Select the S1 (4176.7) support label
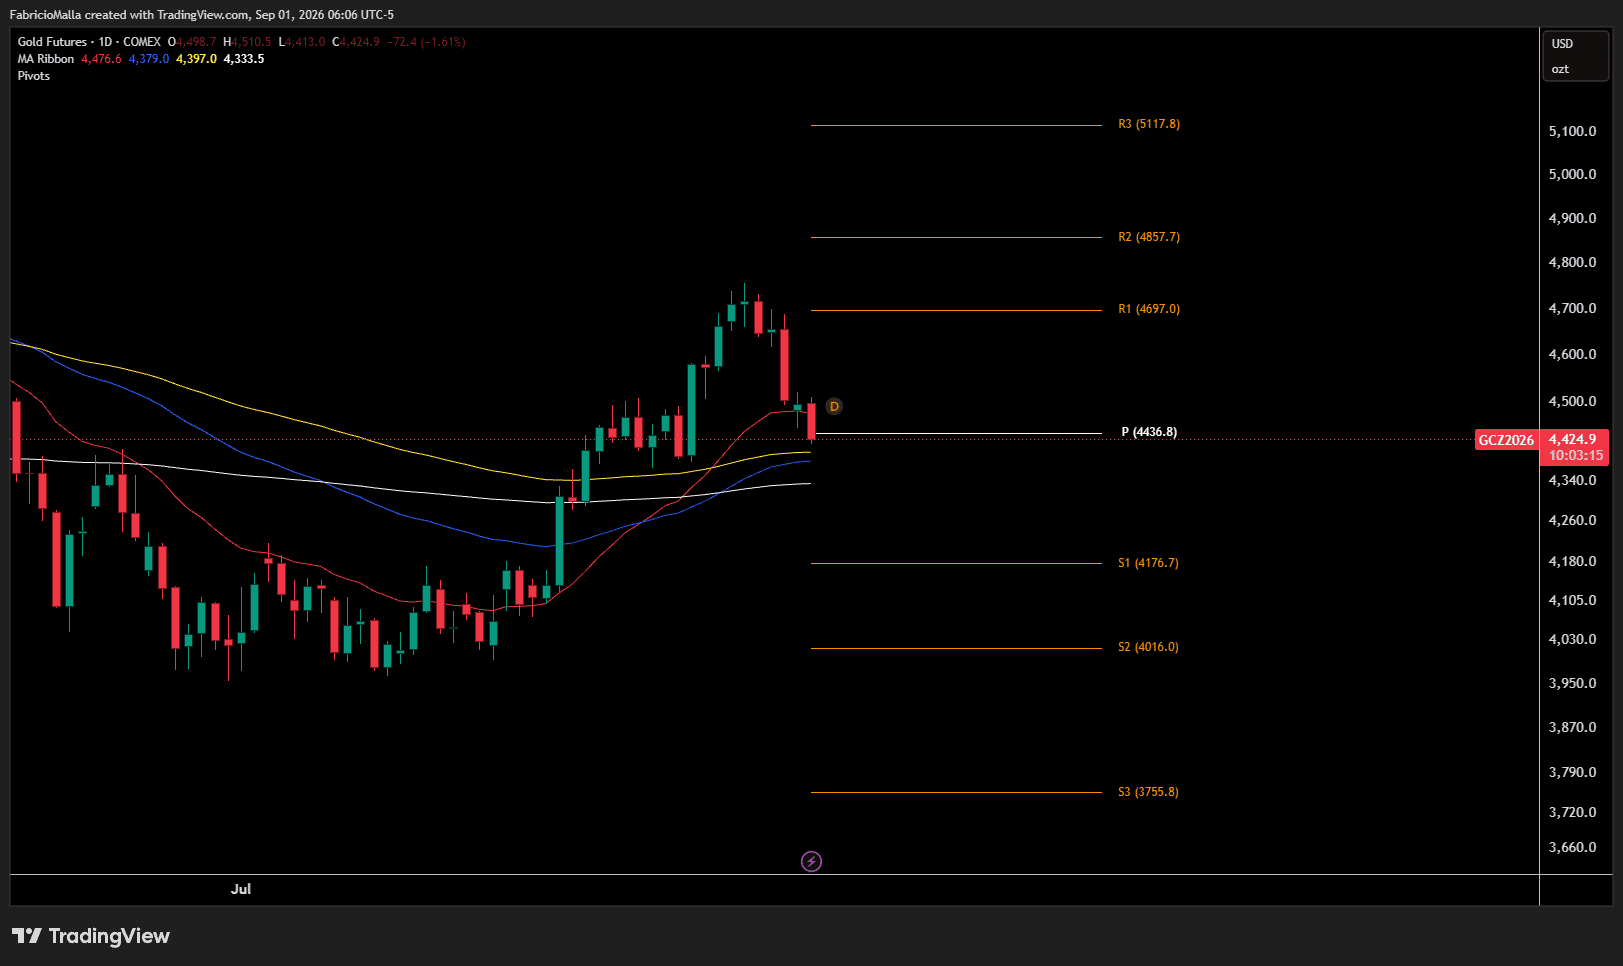1623x966 pixels. pyautogui.click(x=1148, y=563)
